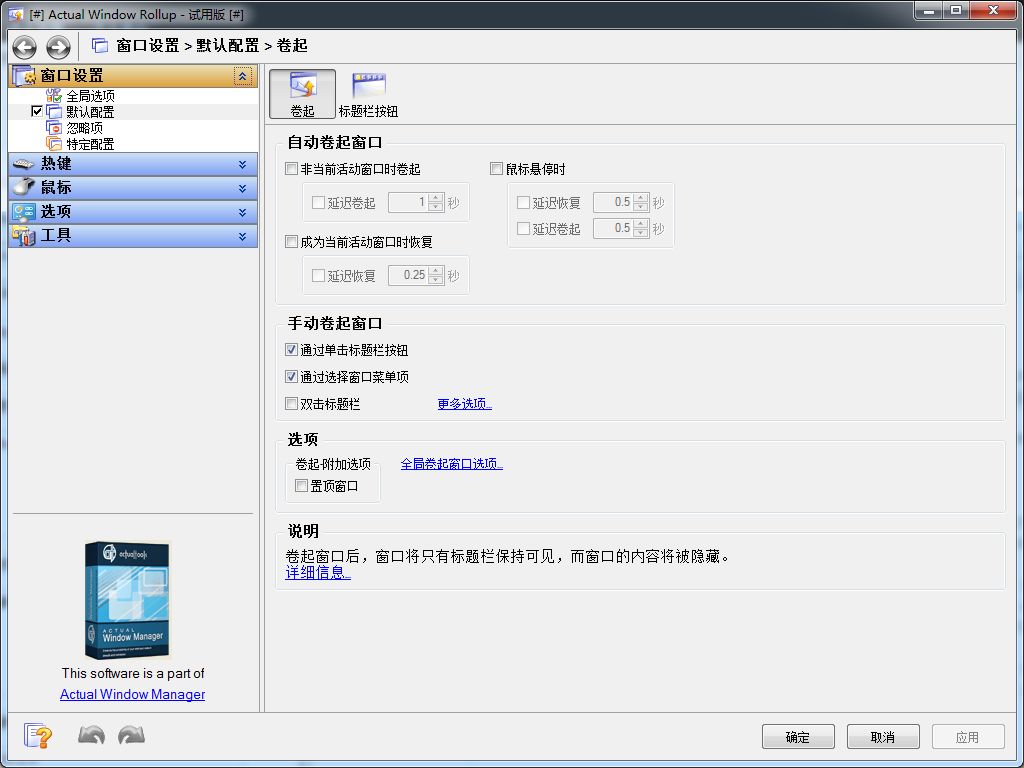Toggle the 默认配置 enable checkbox in tree

(x=37, y=112)
